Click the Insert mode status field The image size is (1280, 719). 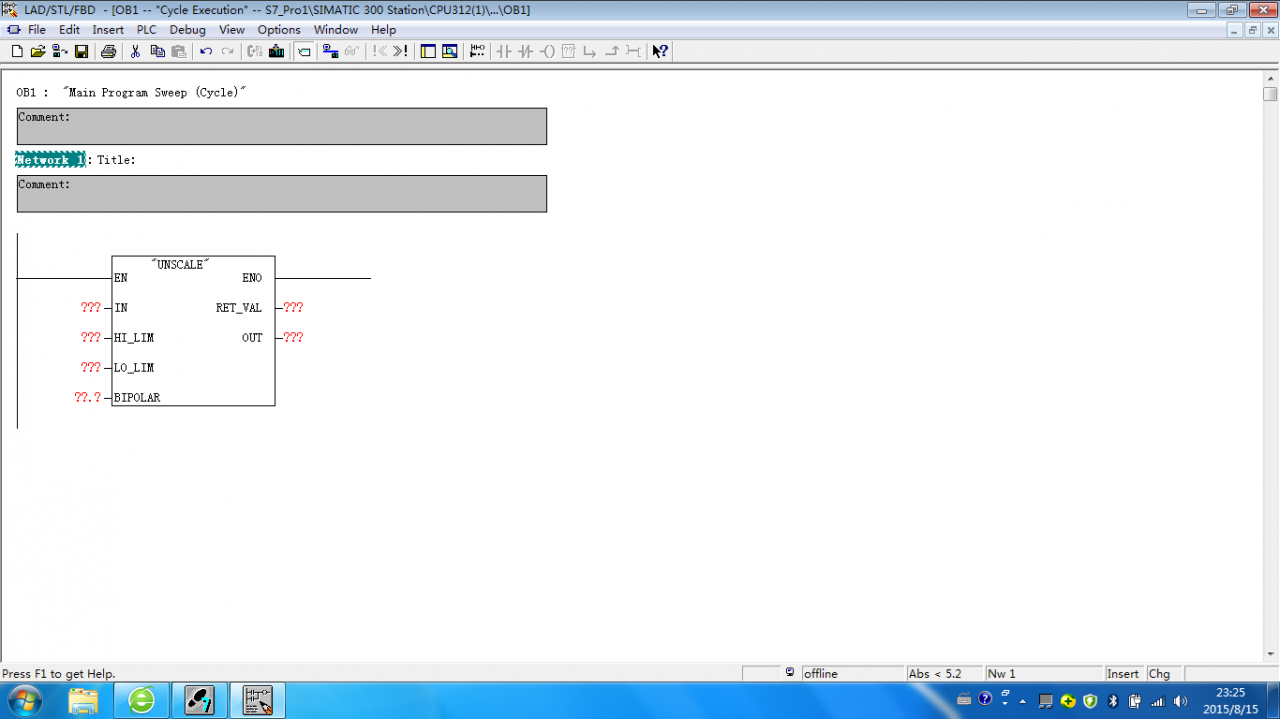point(1124,674)
